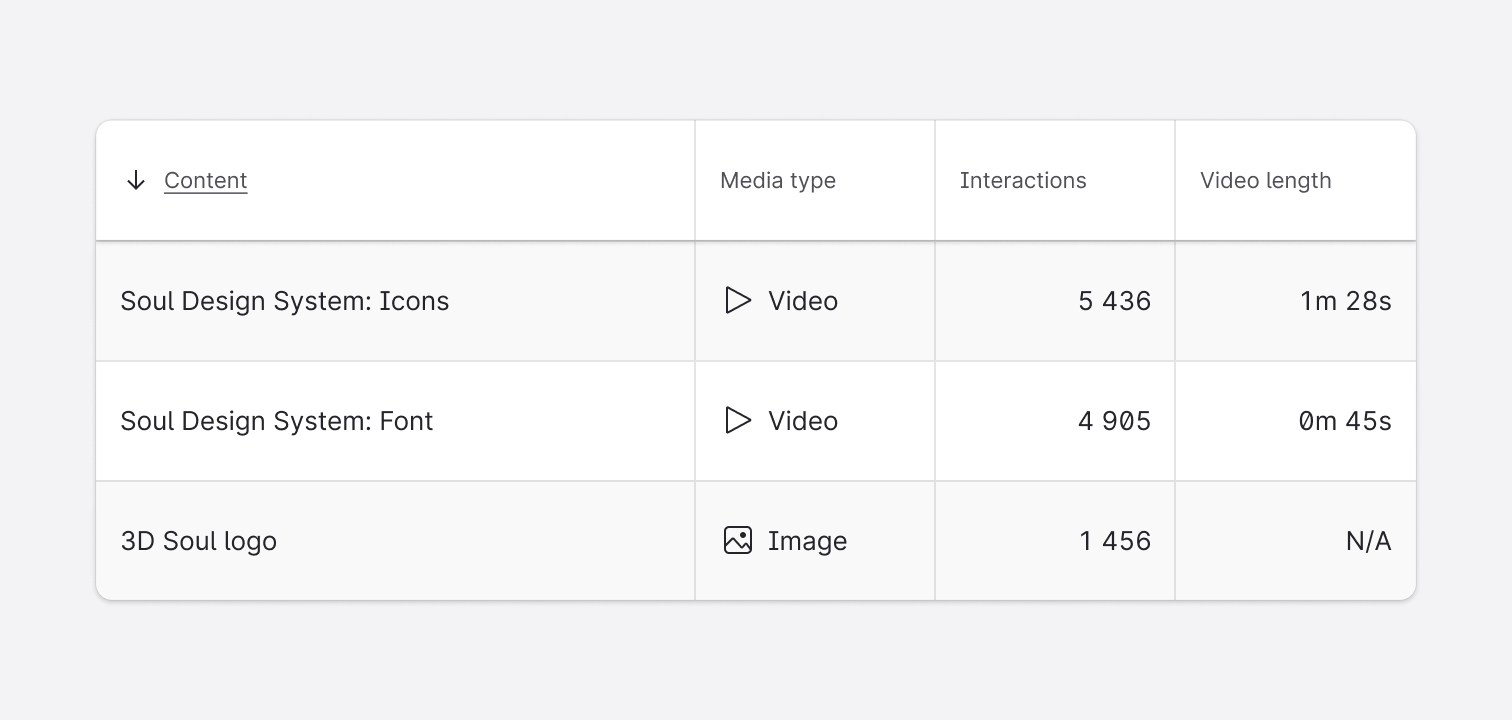Click the interactions value 4 905
Screen dimensions: 1512x720
click(x=1115, y=421)
